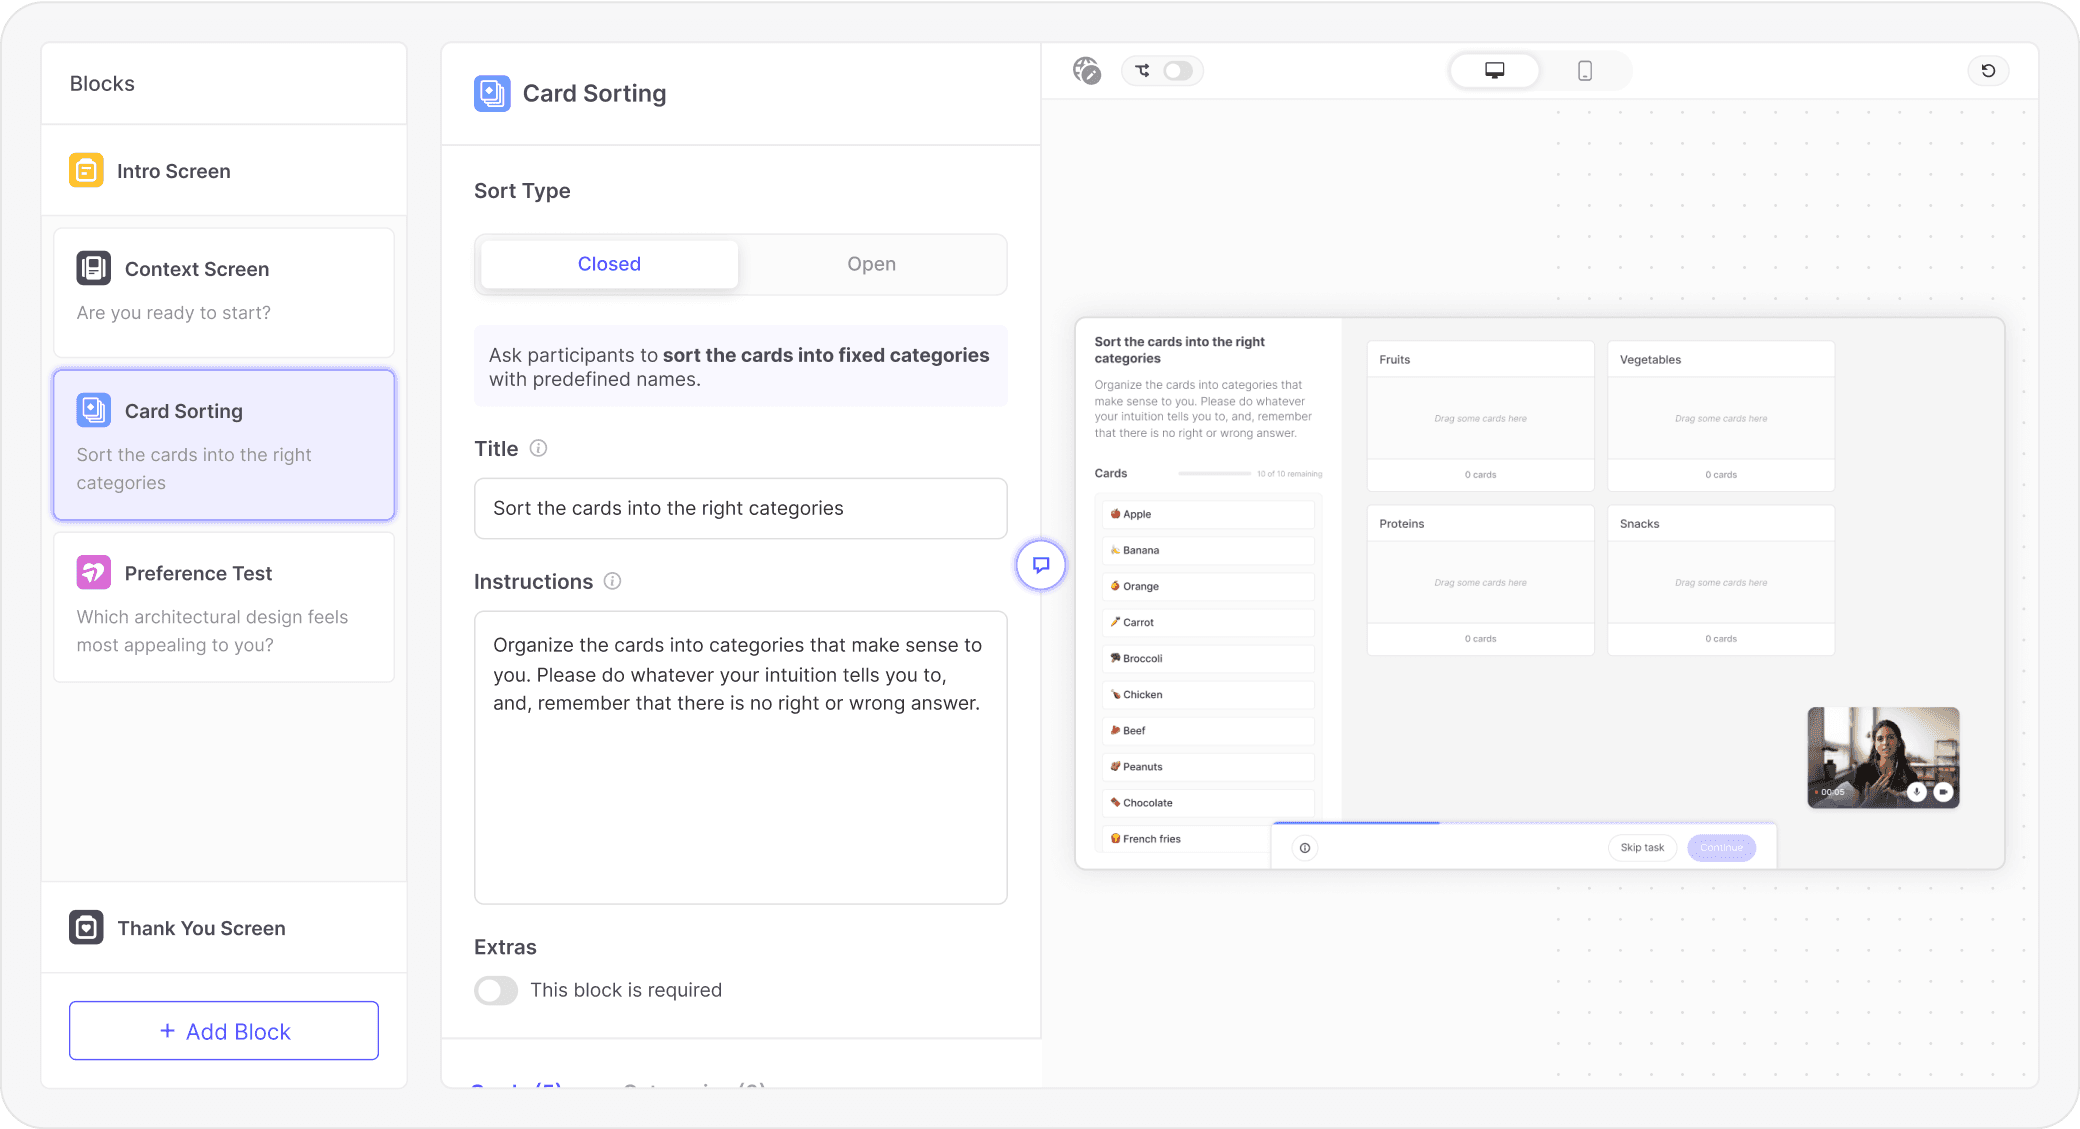Click the reset preview icon
Screen dimensions: 2080x1129
click(1988, 71)
